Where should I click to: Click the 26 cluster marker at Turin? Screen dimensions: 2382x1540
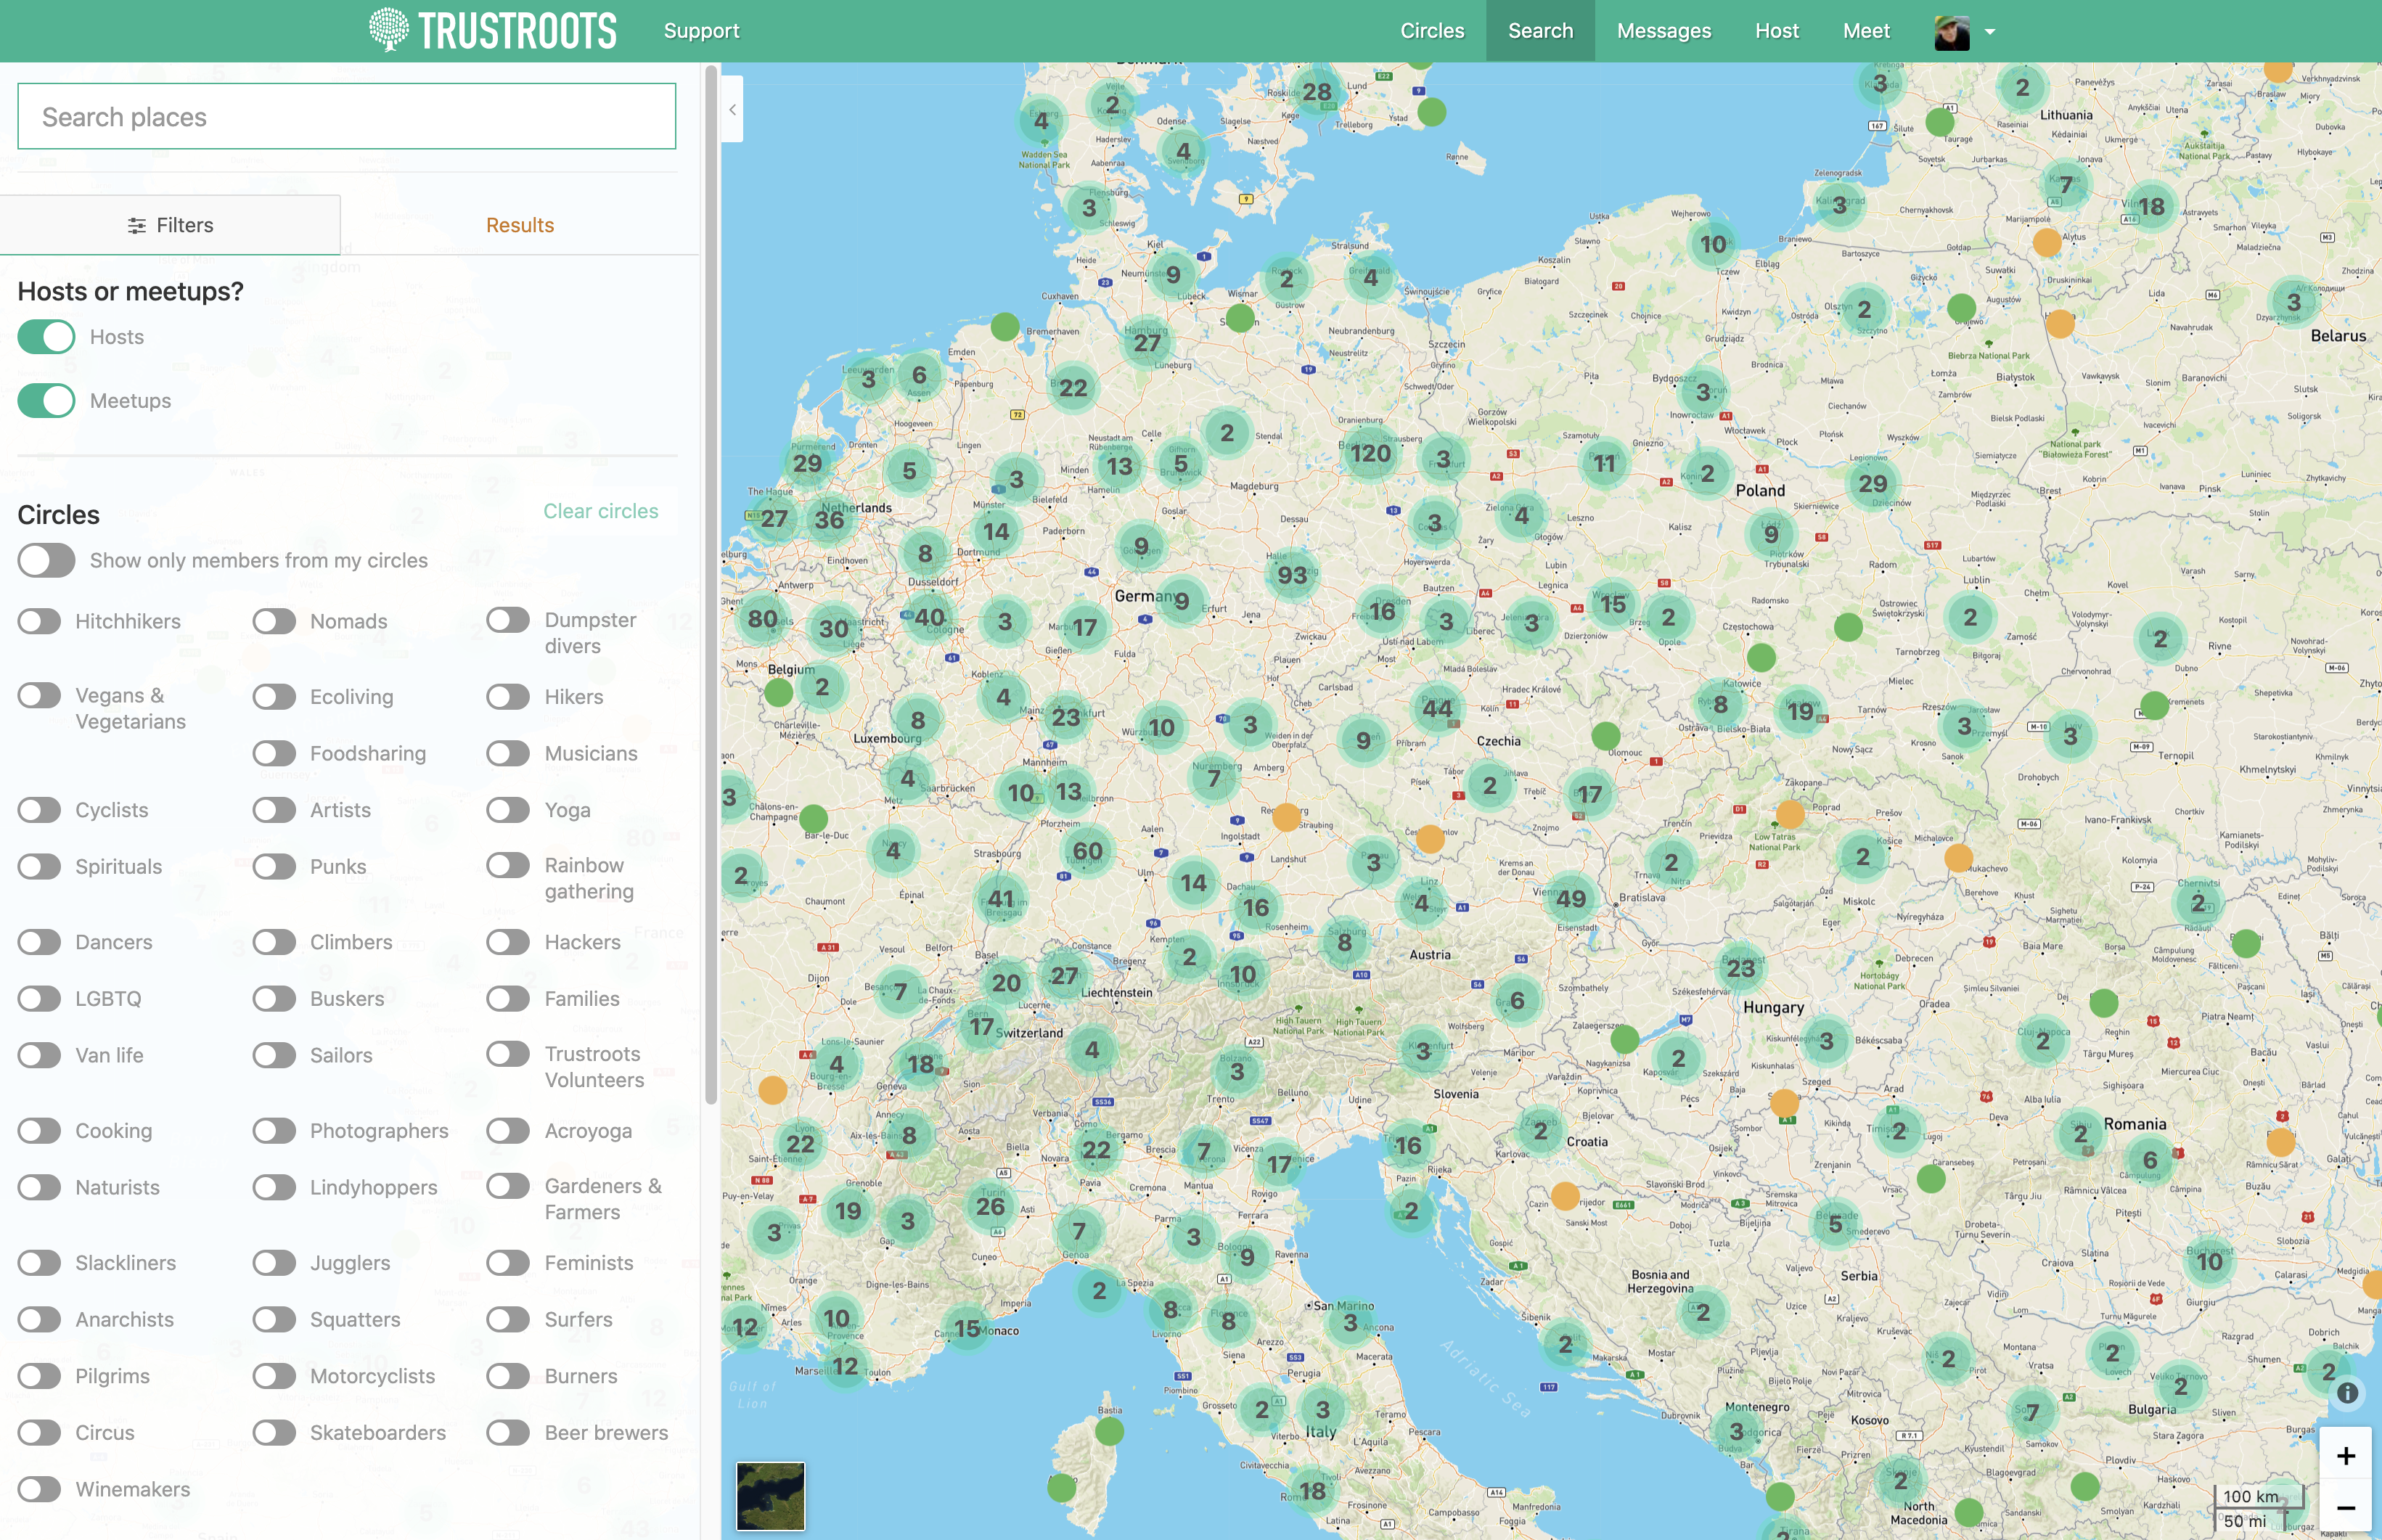pos(990,1206)
